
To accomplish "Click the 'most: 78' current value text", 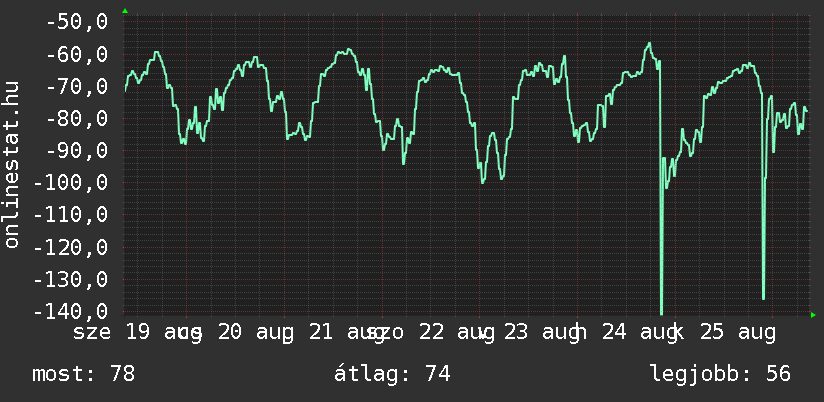I will pos(84,374).
